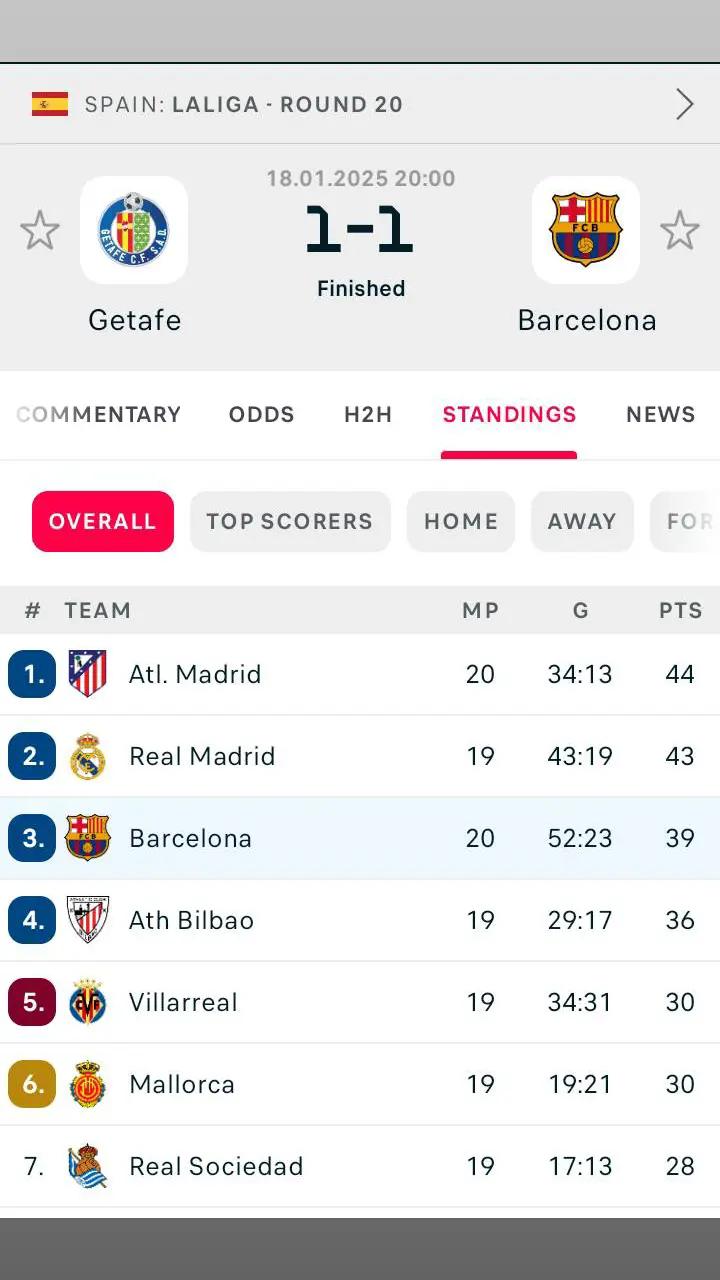
Task: Open the Odds tab
Action: [262, 415]
